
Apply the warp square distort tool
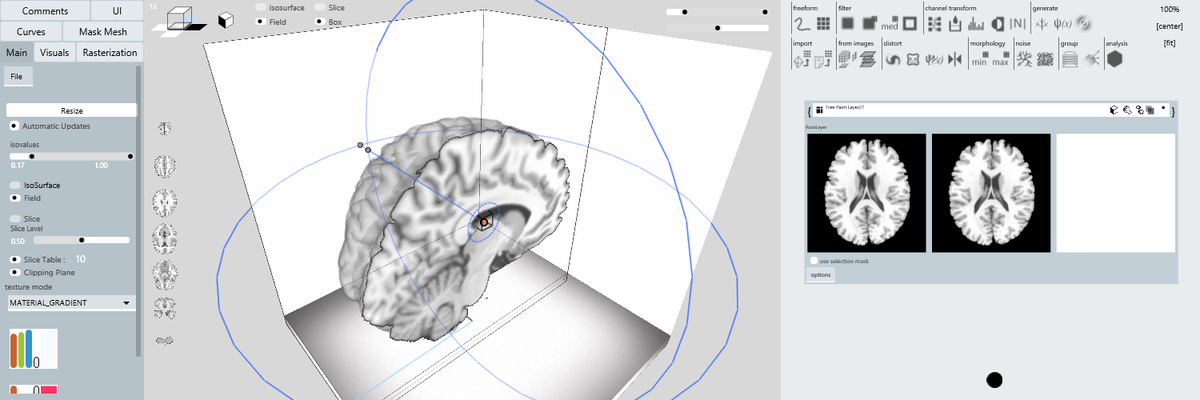[913, 60]
